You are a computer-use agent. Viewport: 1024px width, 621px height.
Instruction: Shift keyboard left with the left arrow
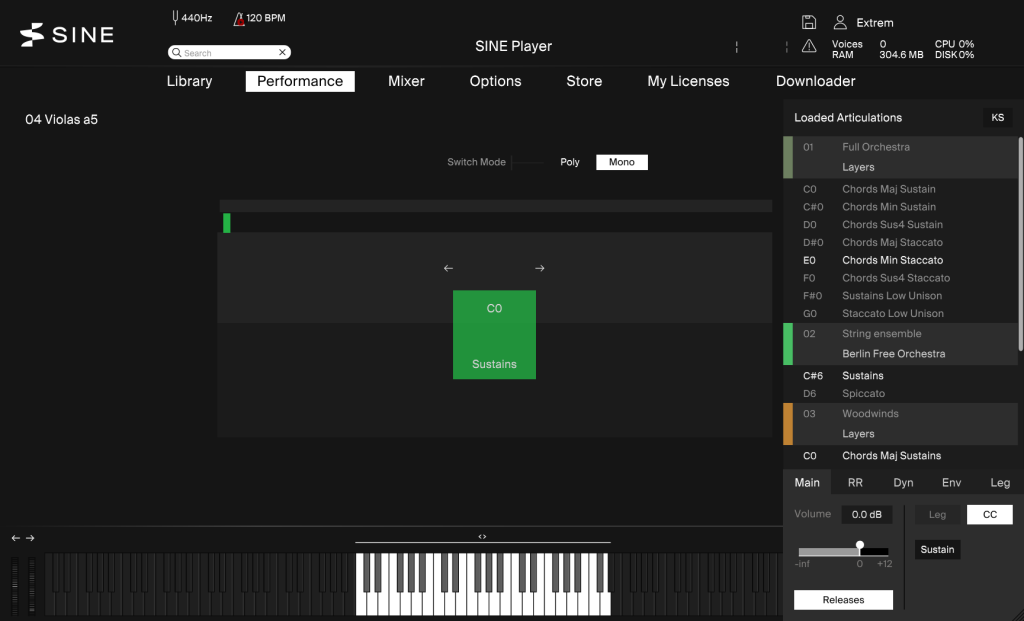pos(16,538)
